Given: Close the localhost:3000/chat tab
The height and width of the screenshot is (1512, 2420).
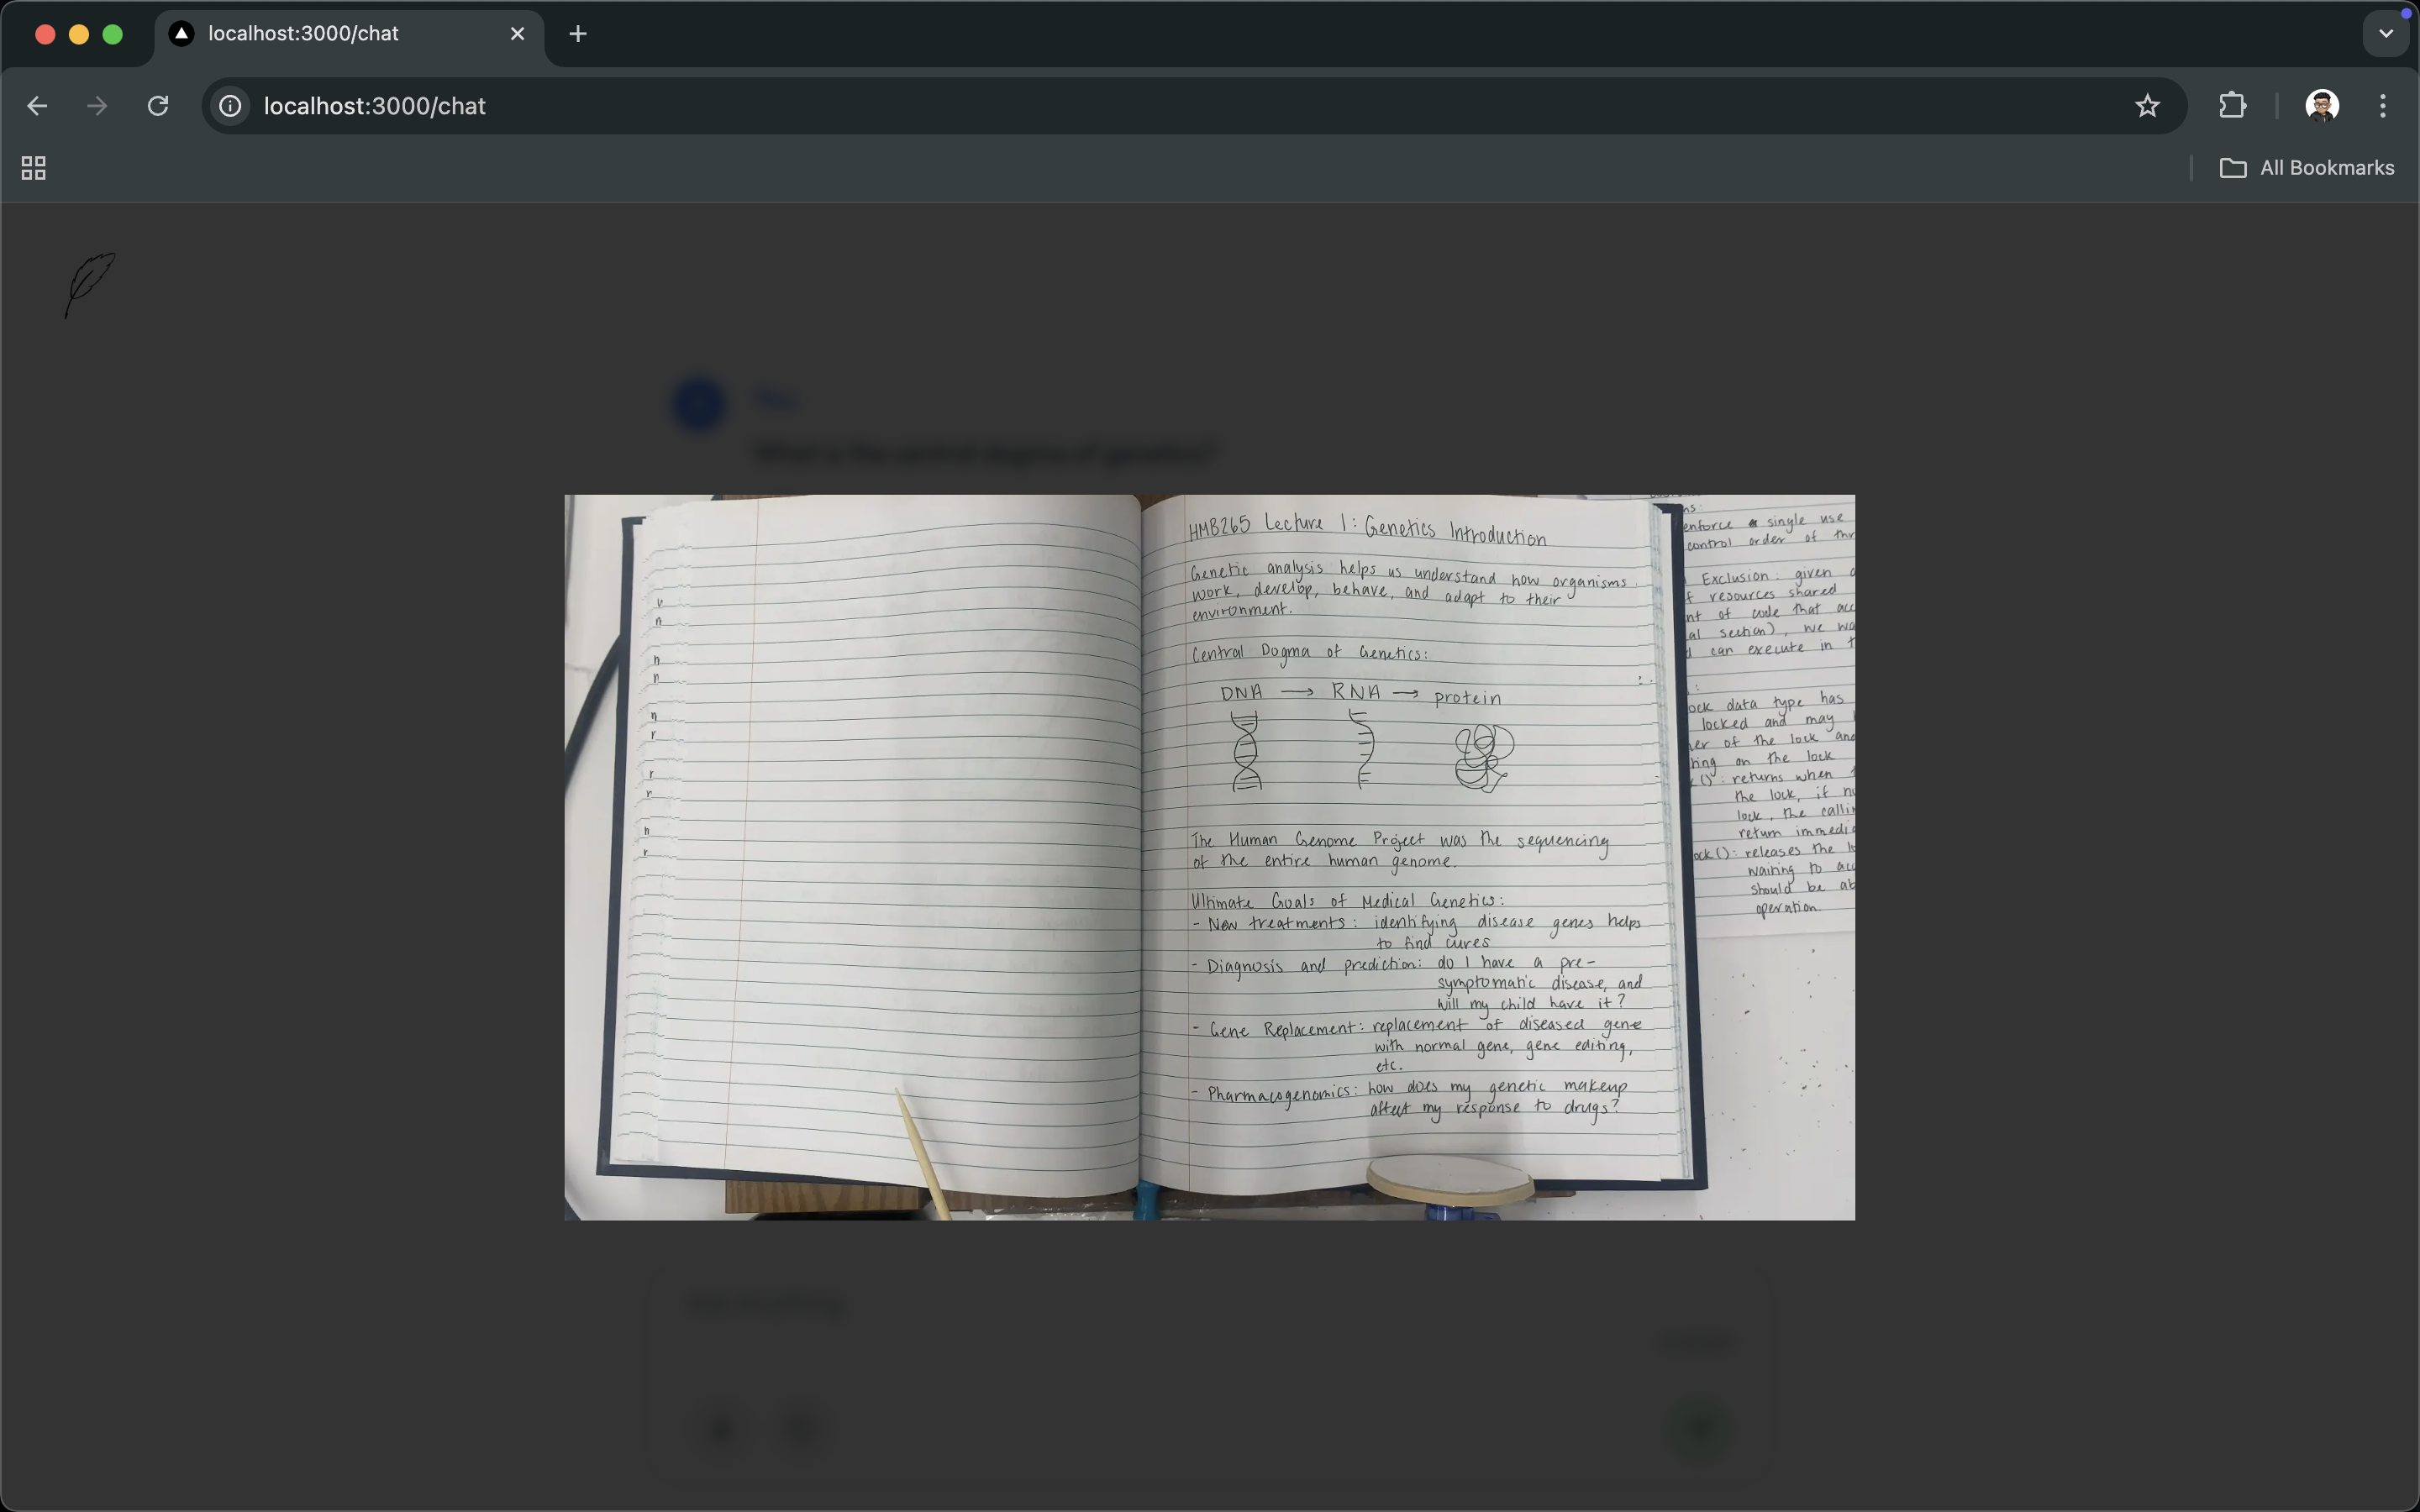Looking at the screenshot, I should (517, 34).
